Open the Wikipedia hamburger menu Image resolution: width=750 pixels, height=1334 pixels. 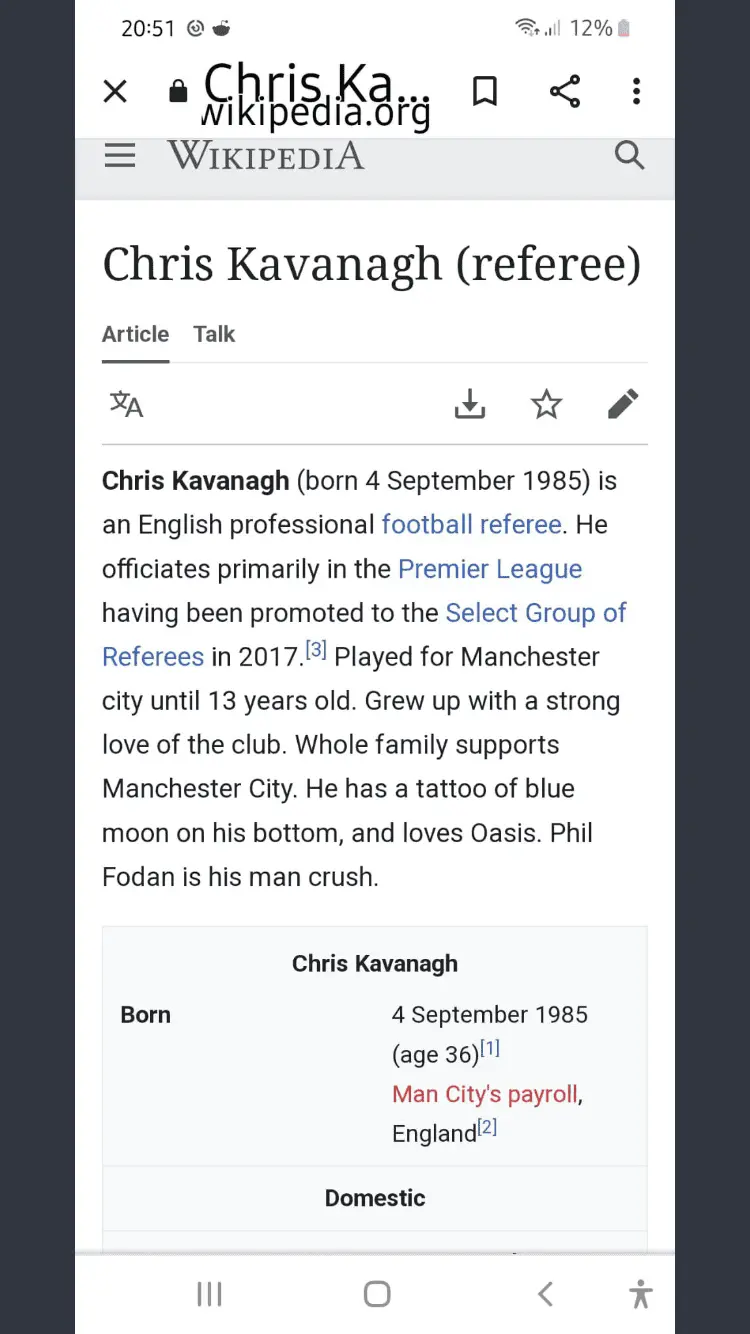[120, 156]
